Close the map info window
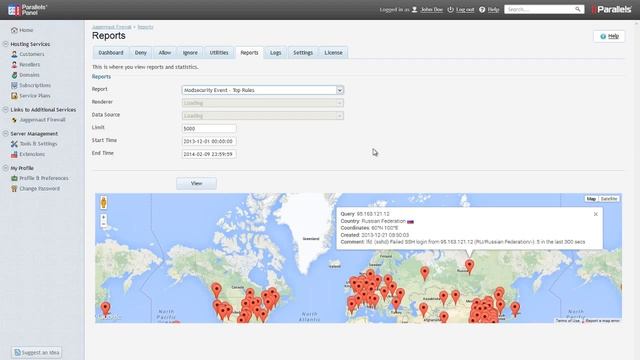This screenshot has height=360, width=640. tap(596, 214)
